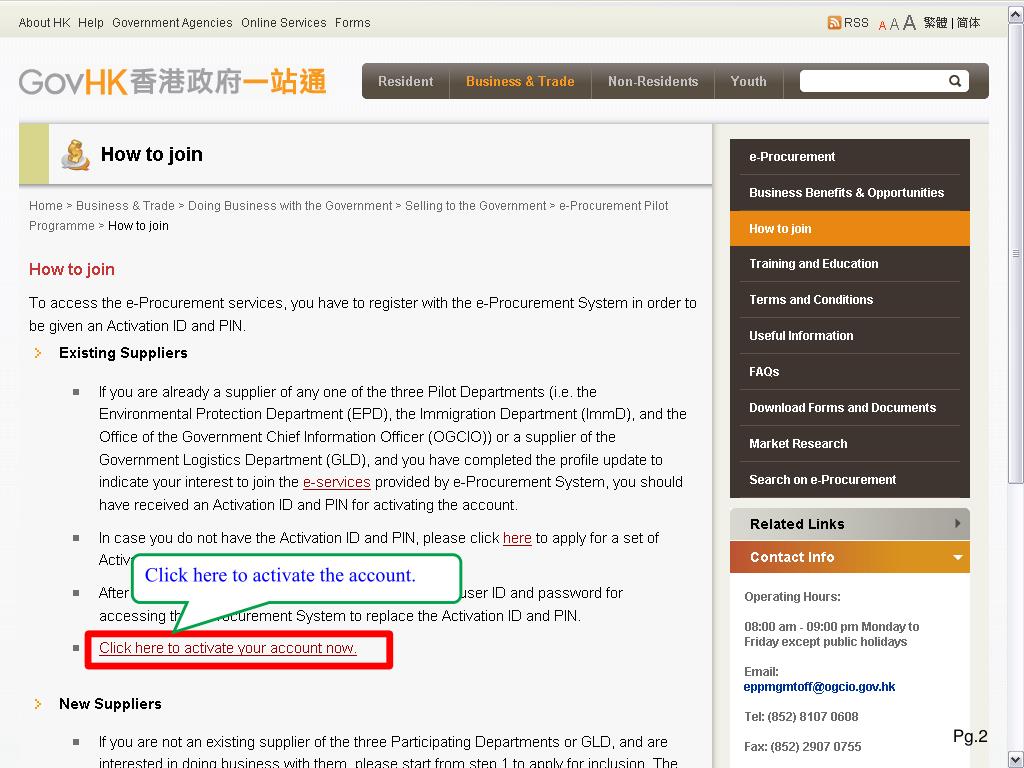Open About HK top link

point(44,23)
